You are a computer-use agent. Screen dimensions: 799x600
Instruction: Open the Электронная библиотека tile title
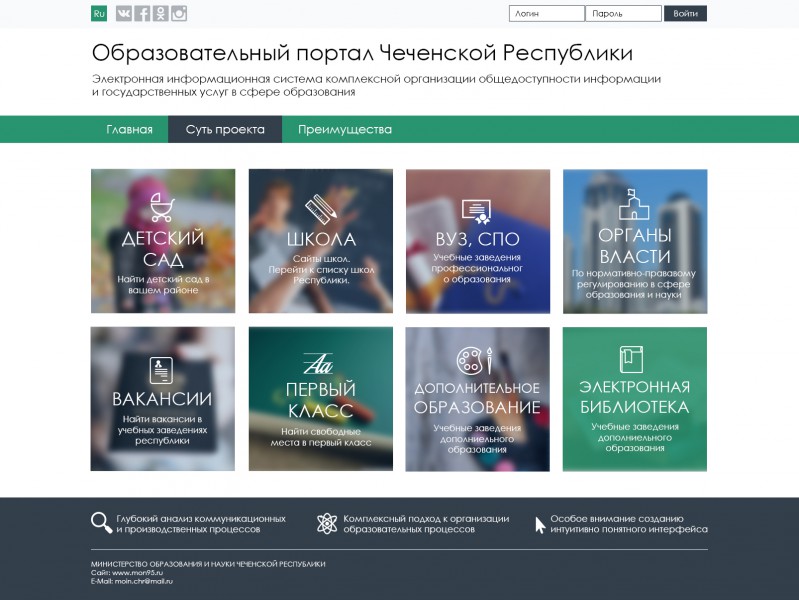[634, 397]
